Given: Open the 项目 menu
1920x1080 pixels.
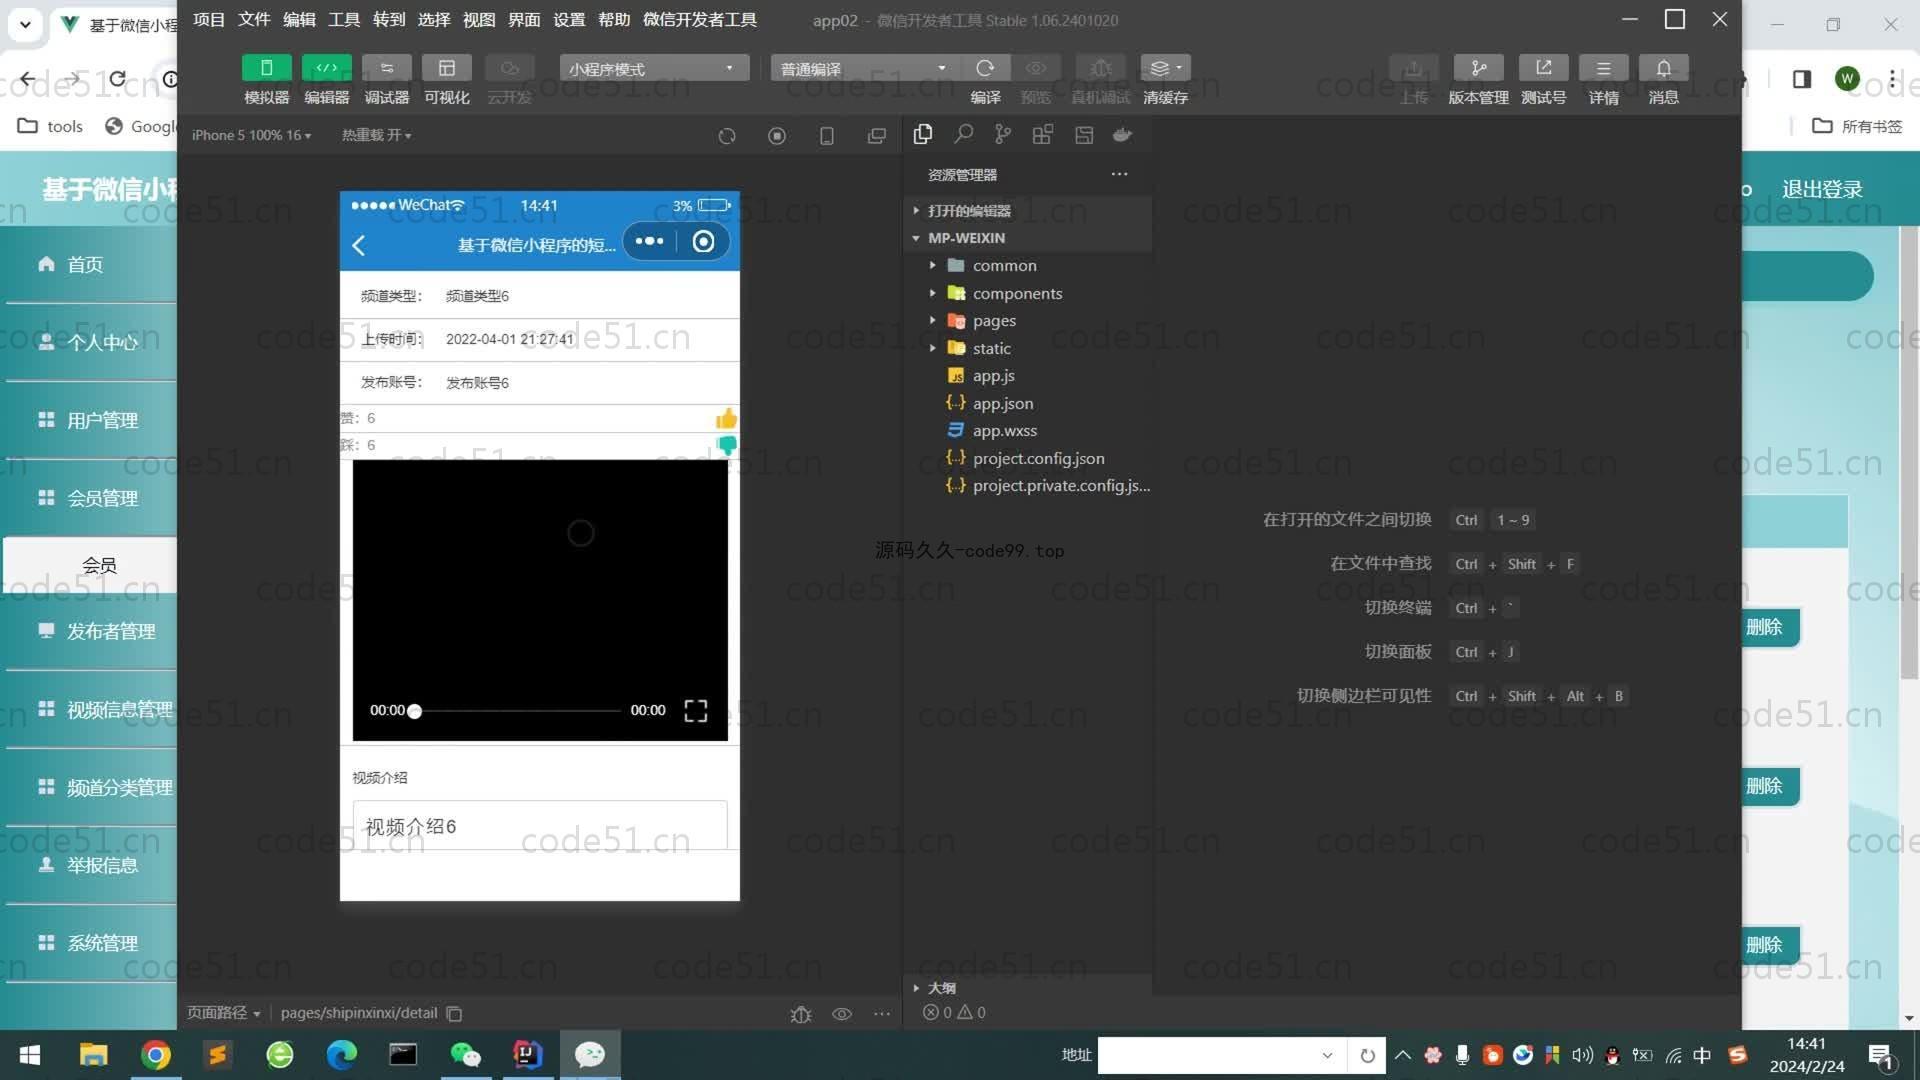Looking at the screenshot, I should pyautogui.click(x=209, y=20).
